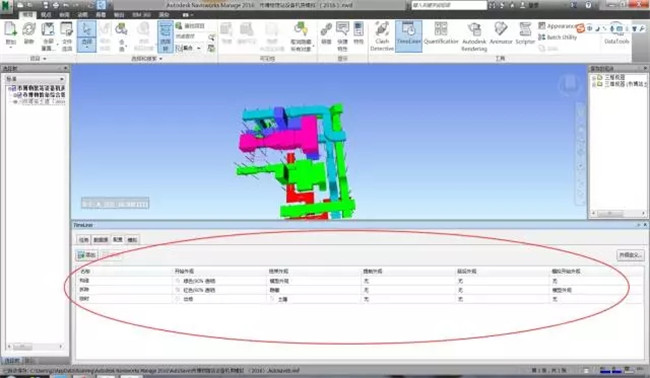Toggle the Selection Tree ribbon button
Viewport: 650px width, 378px height.
click(165, 36)
